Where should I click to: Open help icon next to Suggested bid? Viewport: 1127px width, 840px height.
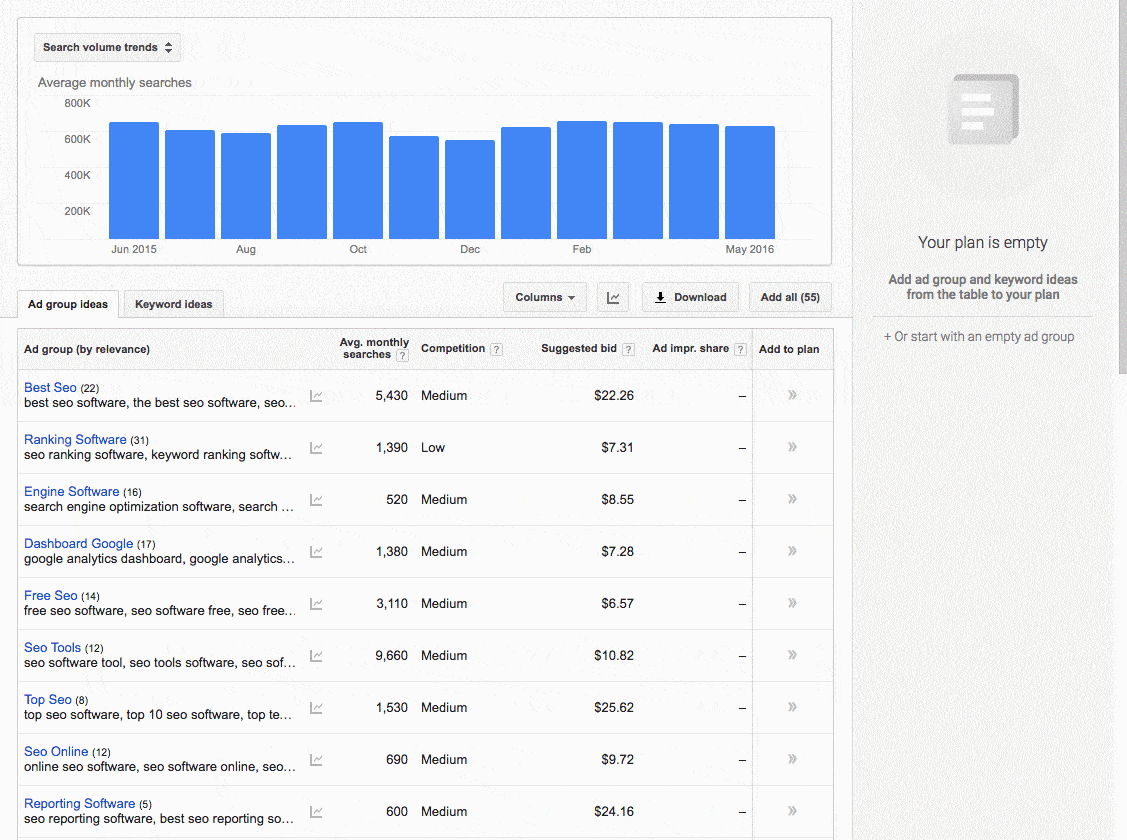coord(628,349)
